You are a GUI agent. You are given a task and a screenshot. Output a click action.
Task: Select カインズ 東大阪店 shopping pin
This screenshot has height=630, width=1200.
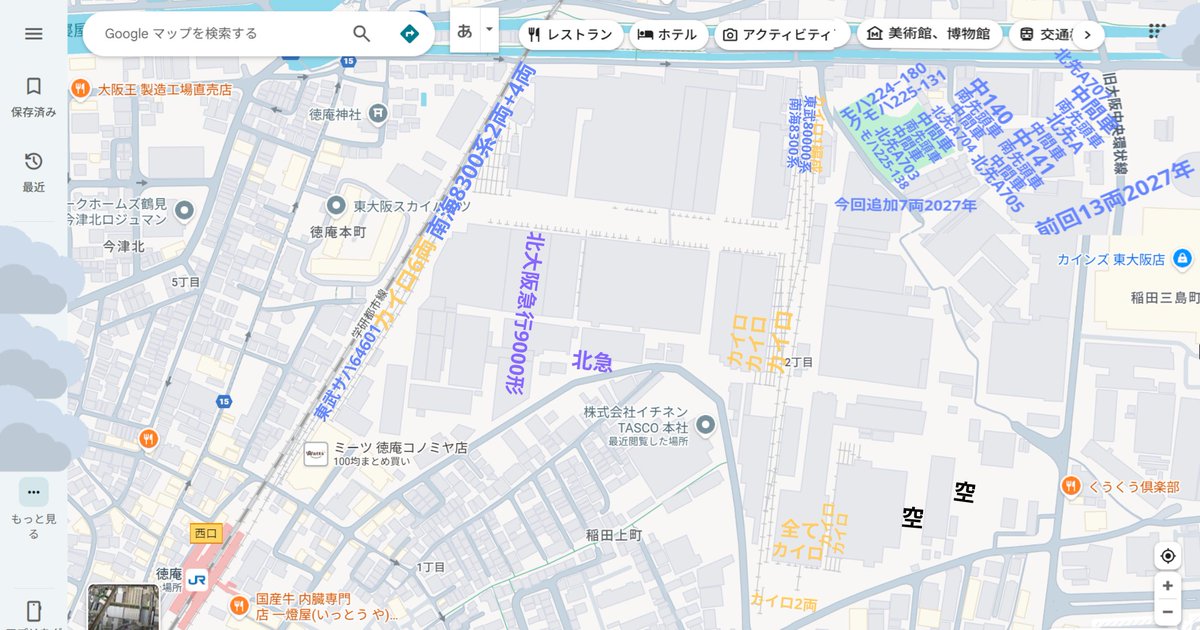point(1182,259)
